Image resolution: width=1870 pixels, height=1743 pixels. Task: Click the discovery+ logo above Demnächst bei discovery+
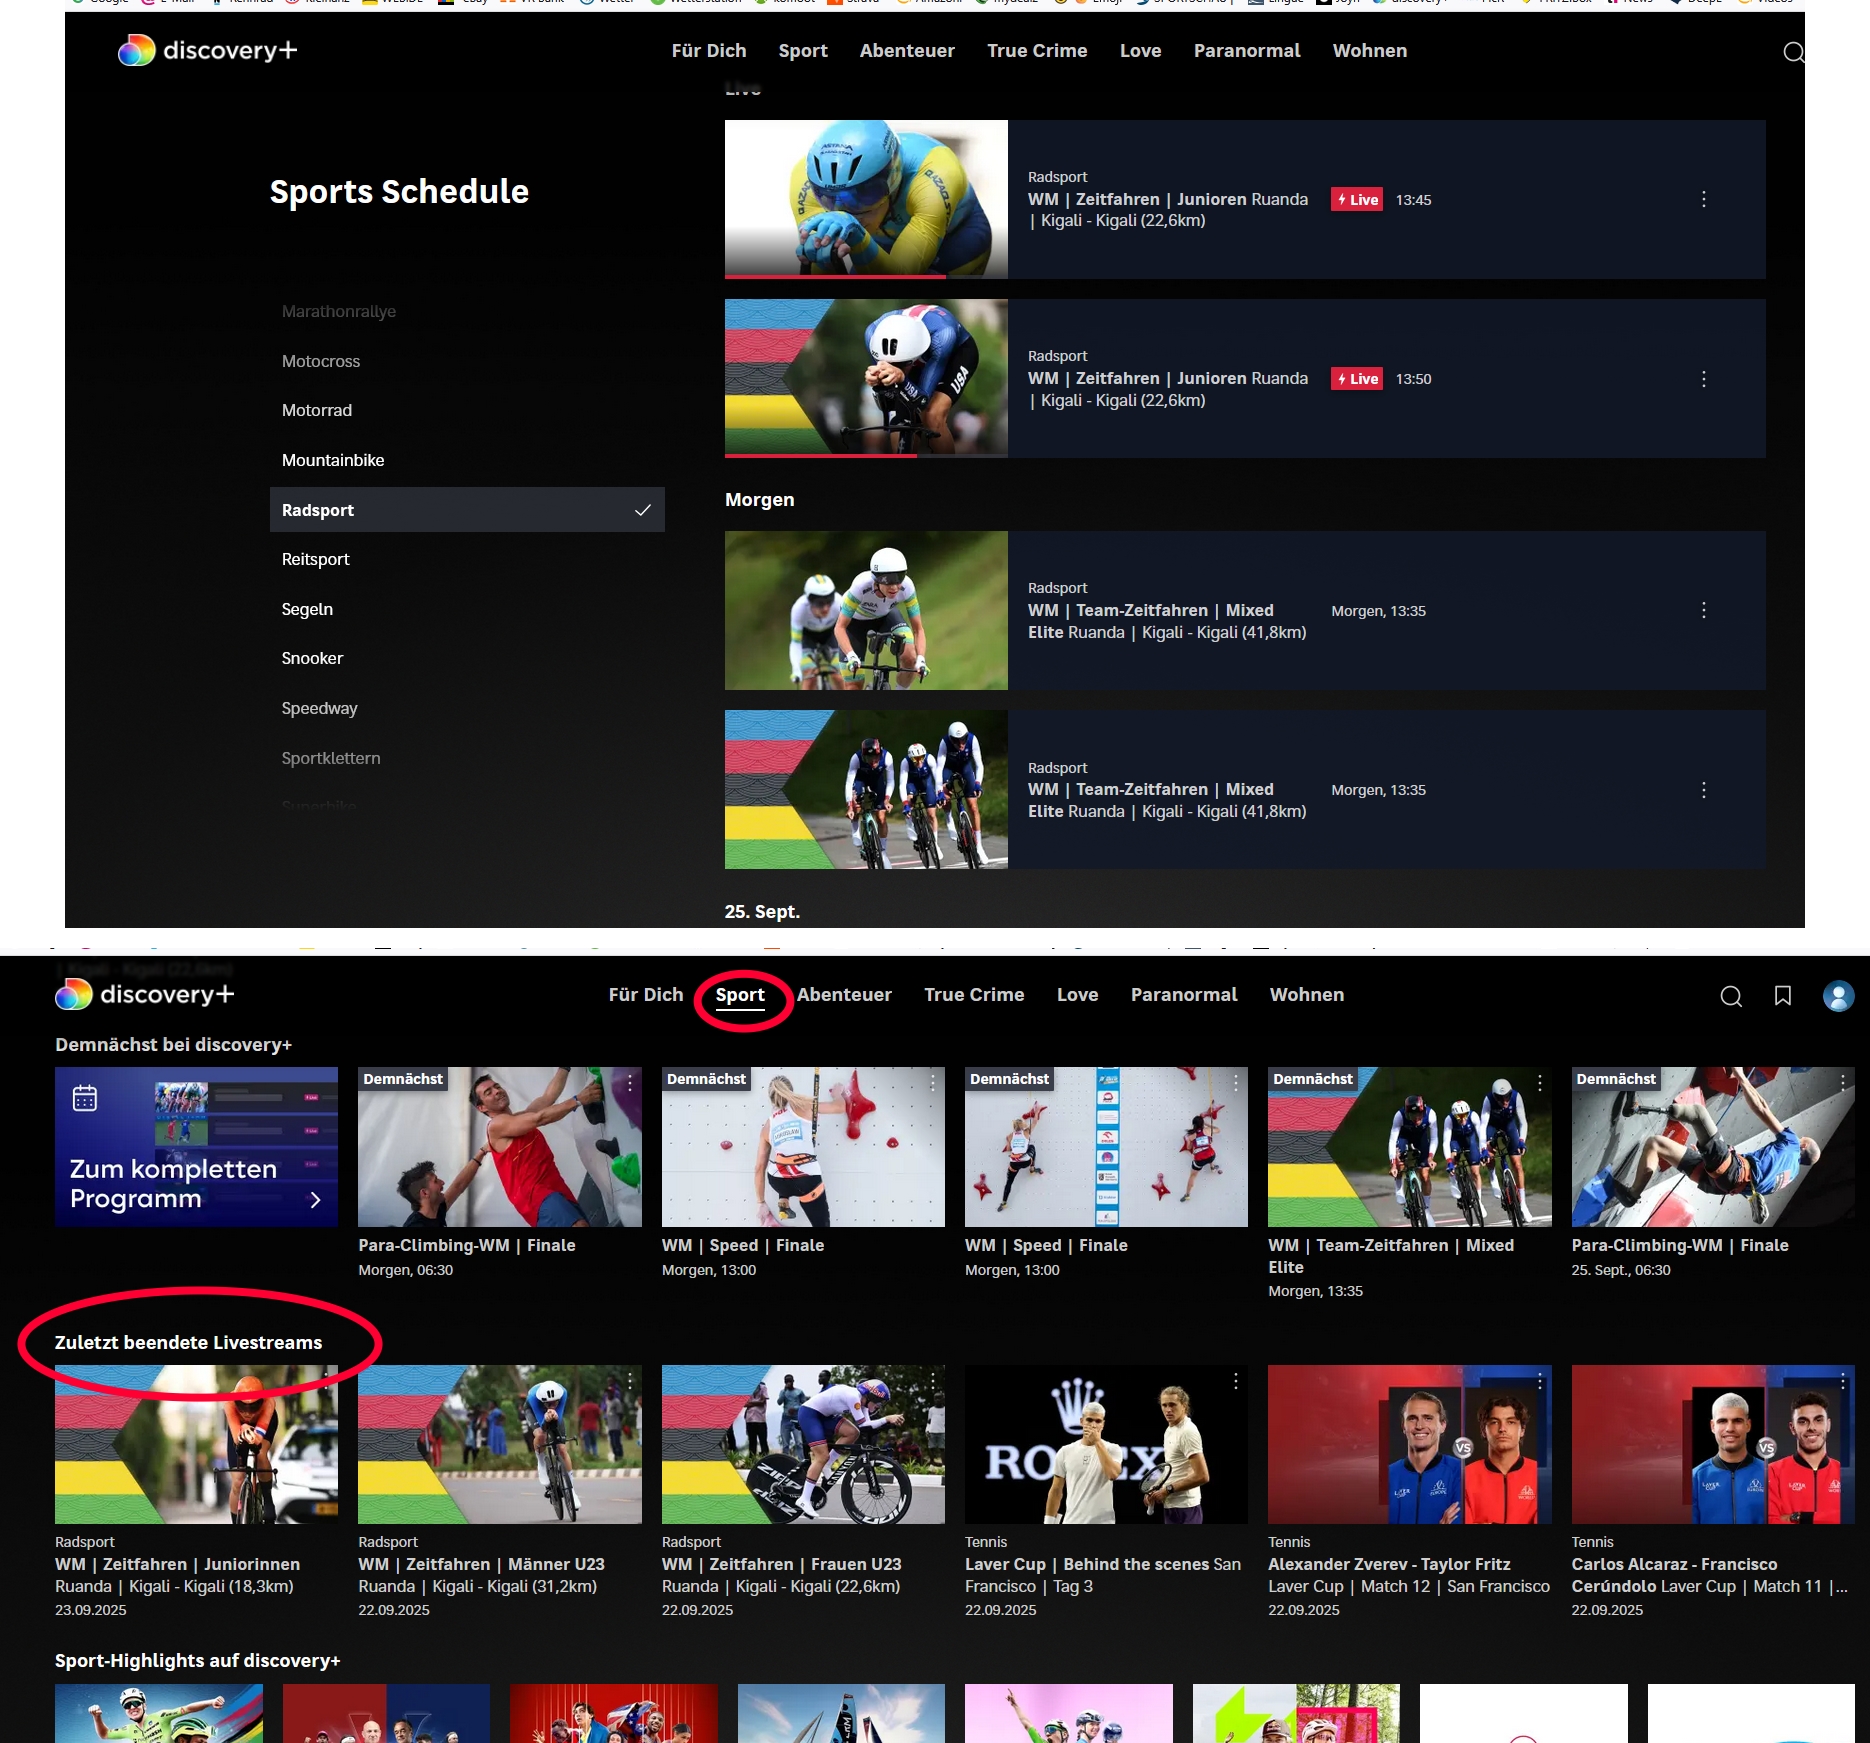[145, 994]
